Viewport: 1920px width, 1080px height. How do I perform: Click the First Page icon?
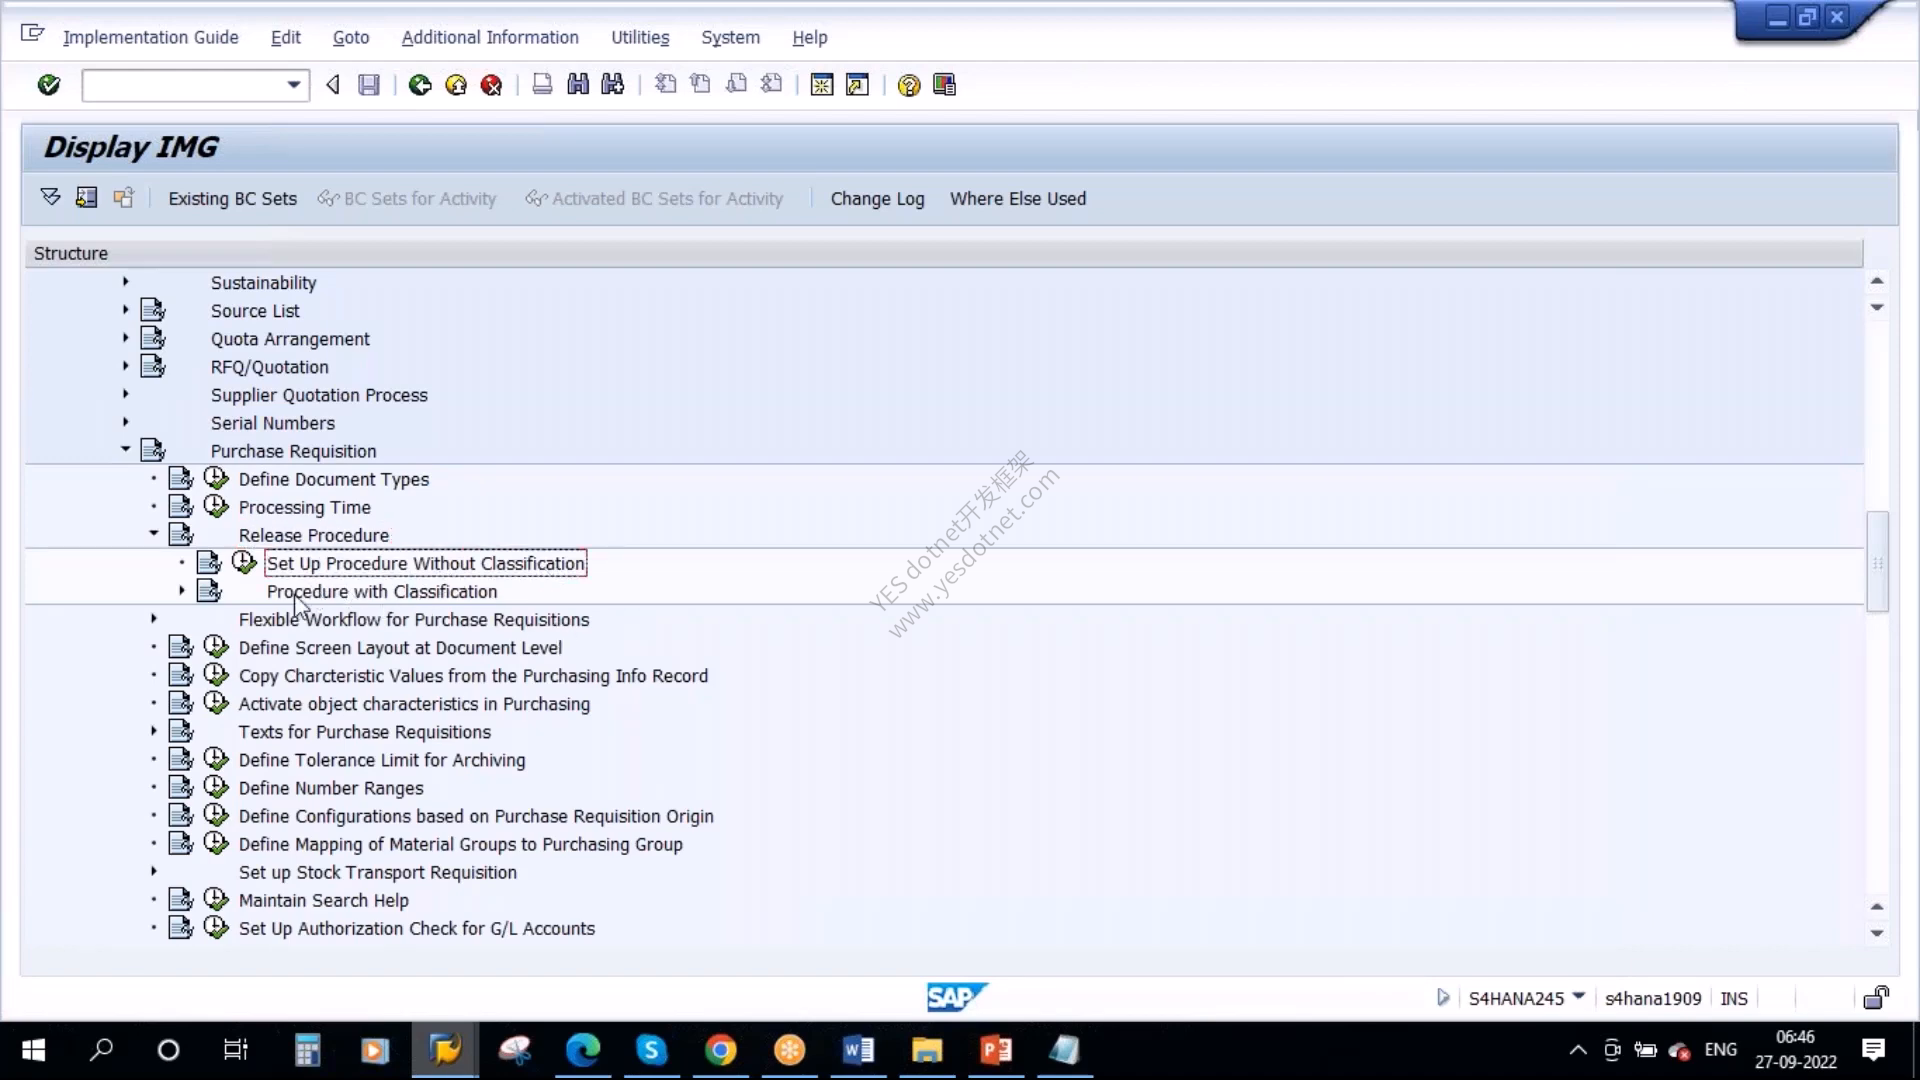click(665, 85)
